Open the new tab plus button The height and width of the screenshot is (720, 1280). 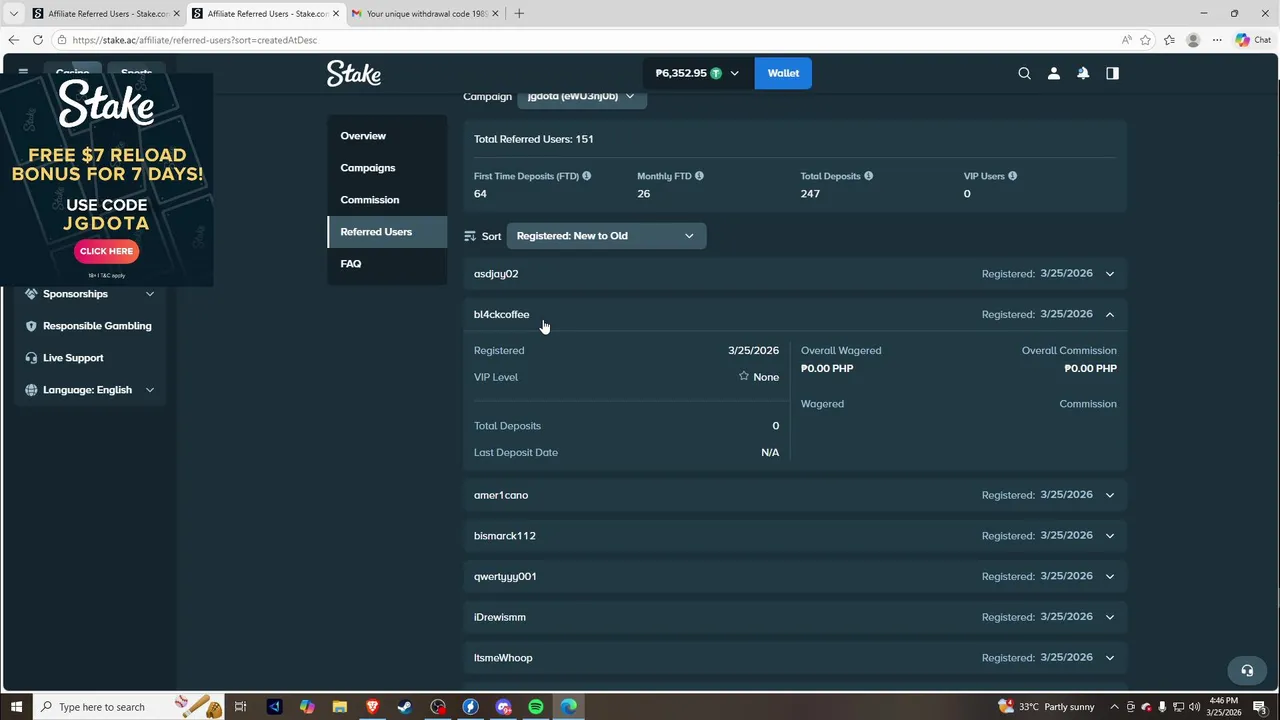coord(518,13)
